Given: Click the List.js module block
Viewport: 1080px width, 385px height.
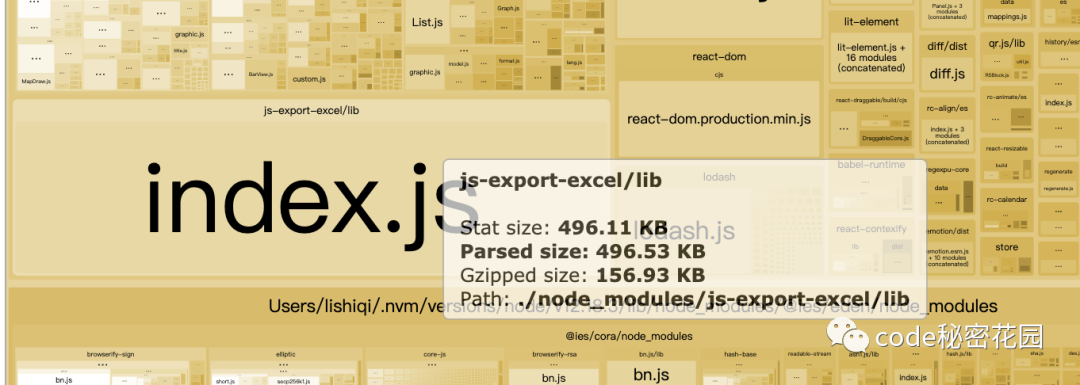Looking at the screenshot, I should (x=426, y=22).
